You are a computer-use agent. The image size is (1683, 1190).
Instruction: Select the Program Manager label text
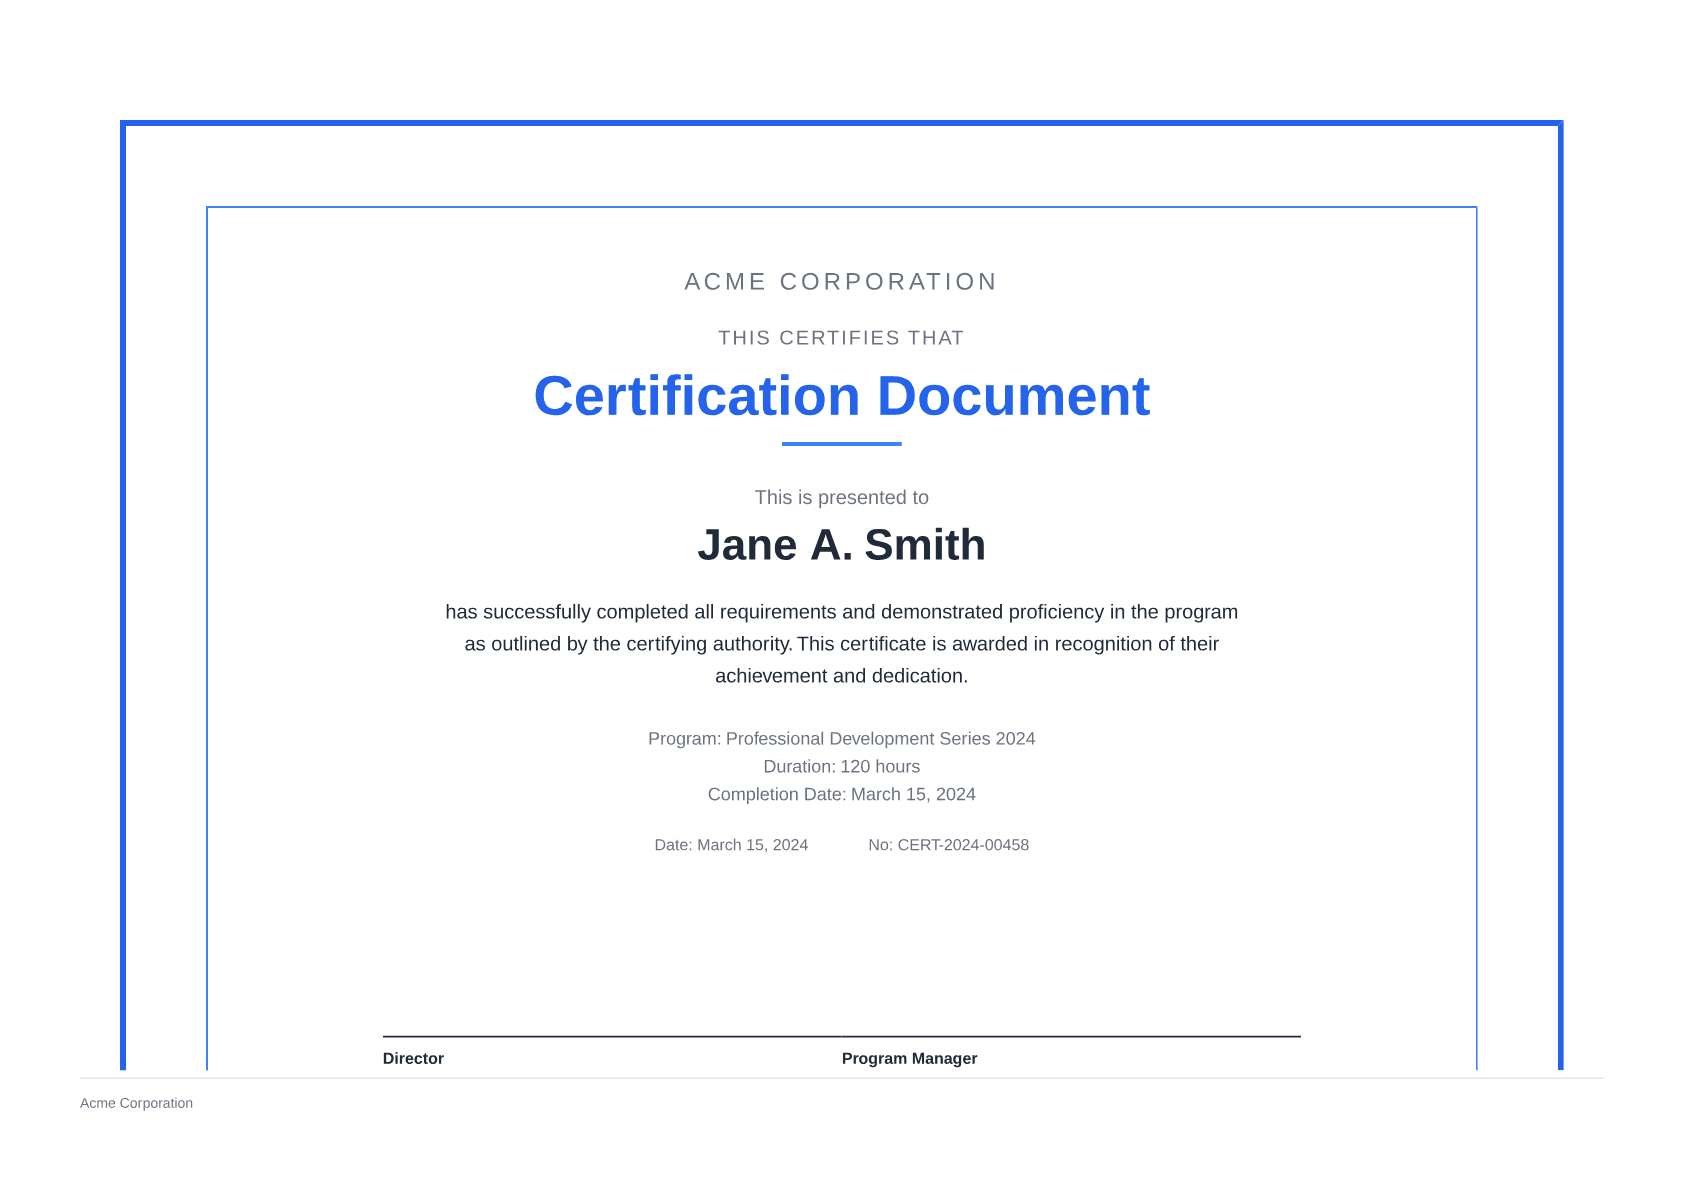pyautogui.click(x=909, y=1058)
